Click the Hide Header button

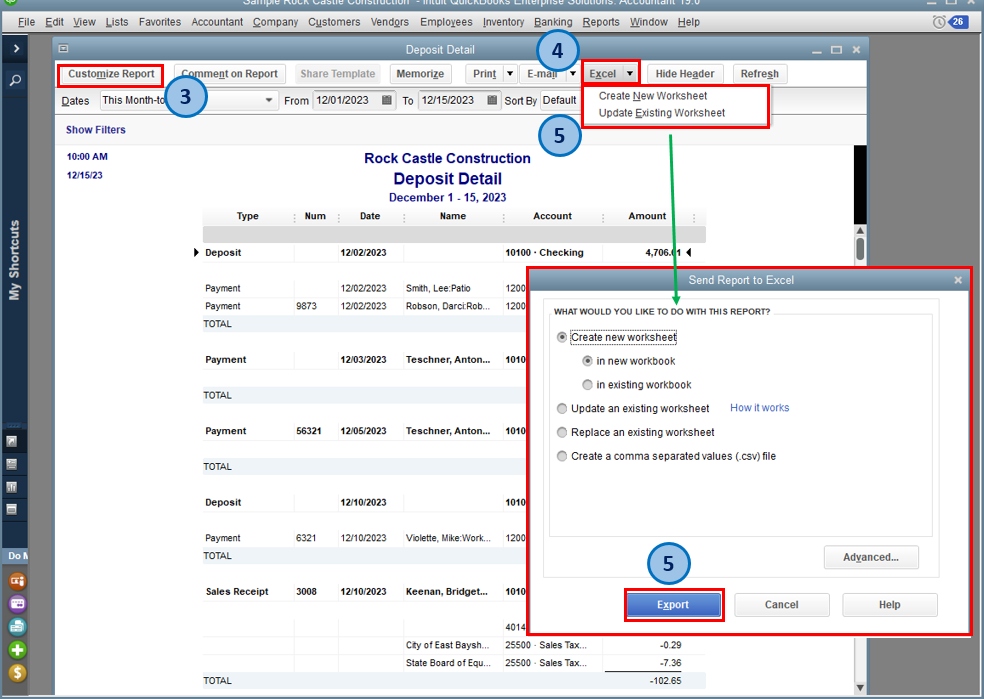click(685, 74)
